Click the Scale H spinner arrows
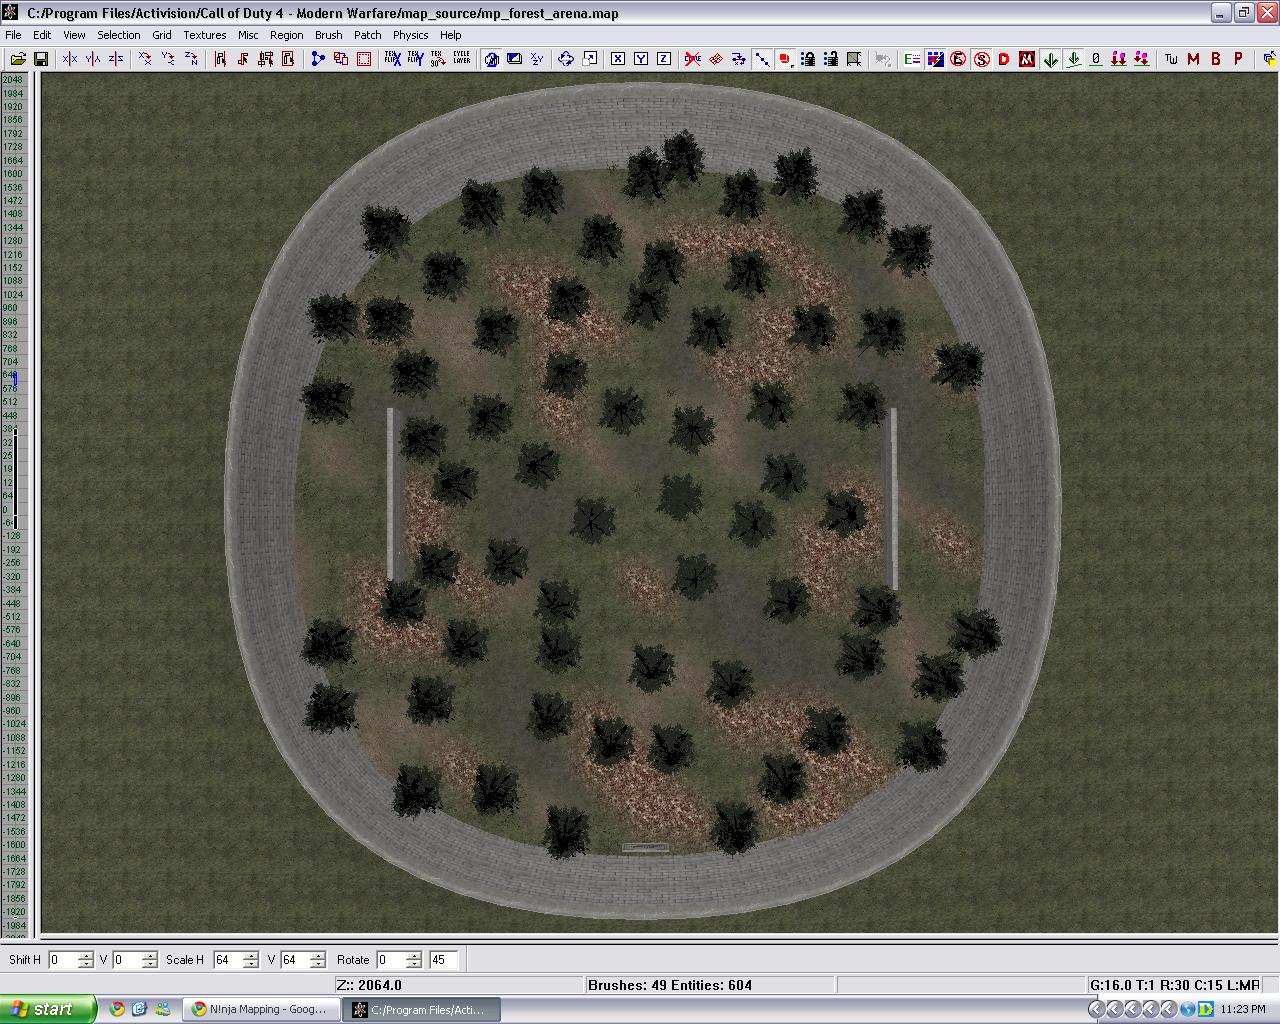Image resolution: width=1280 pixels, height=1024 pixels. (x=251, y=960)
